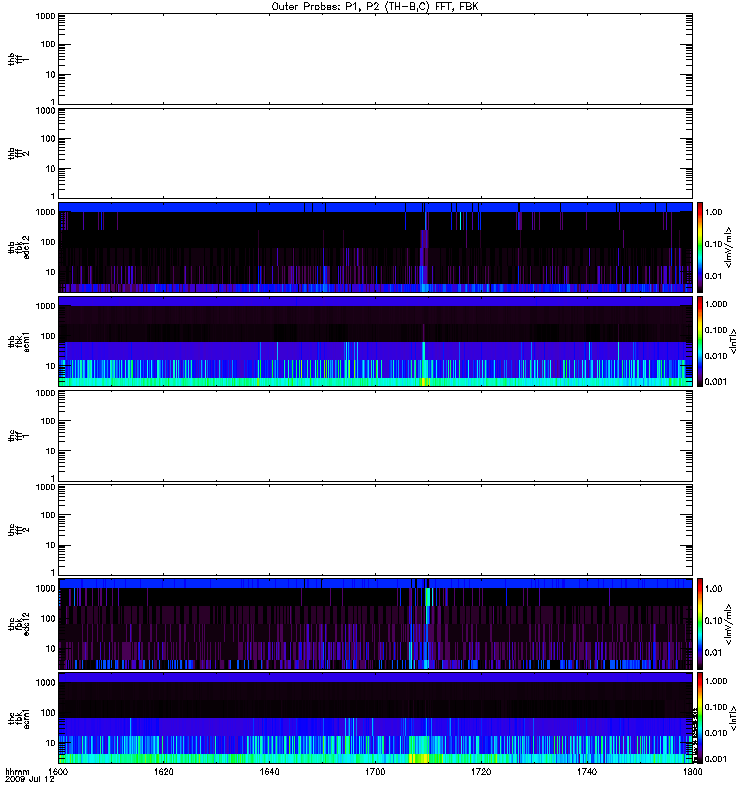Click the thc axis label ending in 1
The height and width of the screenshot is (800, 750).
[x=19, y=436]
